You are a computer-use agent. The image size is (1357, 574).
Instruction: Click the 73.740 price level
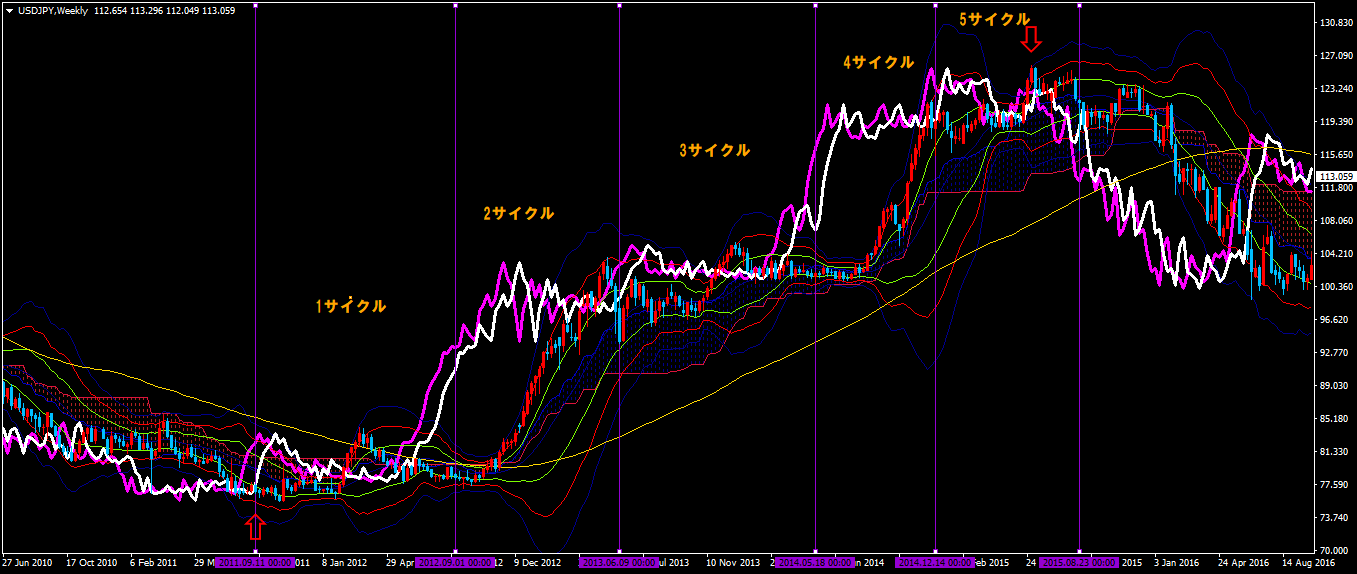tap(1334, 518)
